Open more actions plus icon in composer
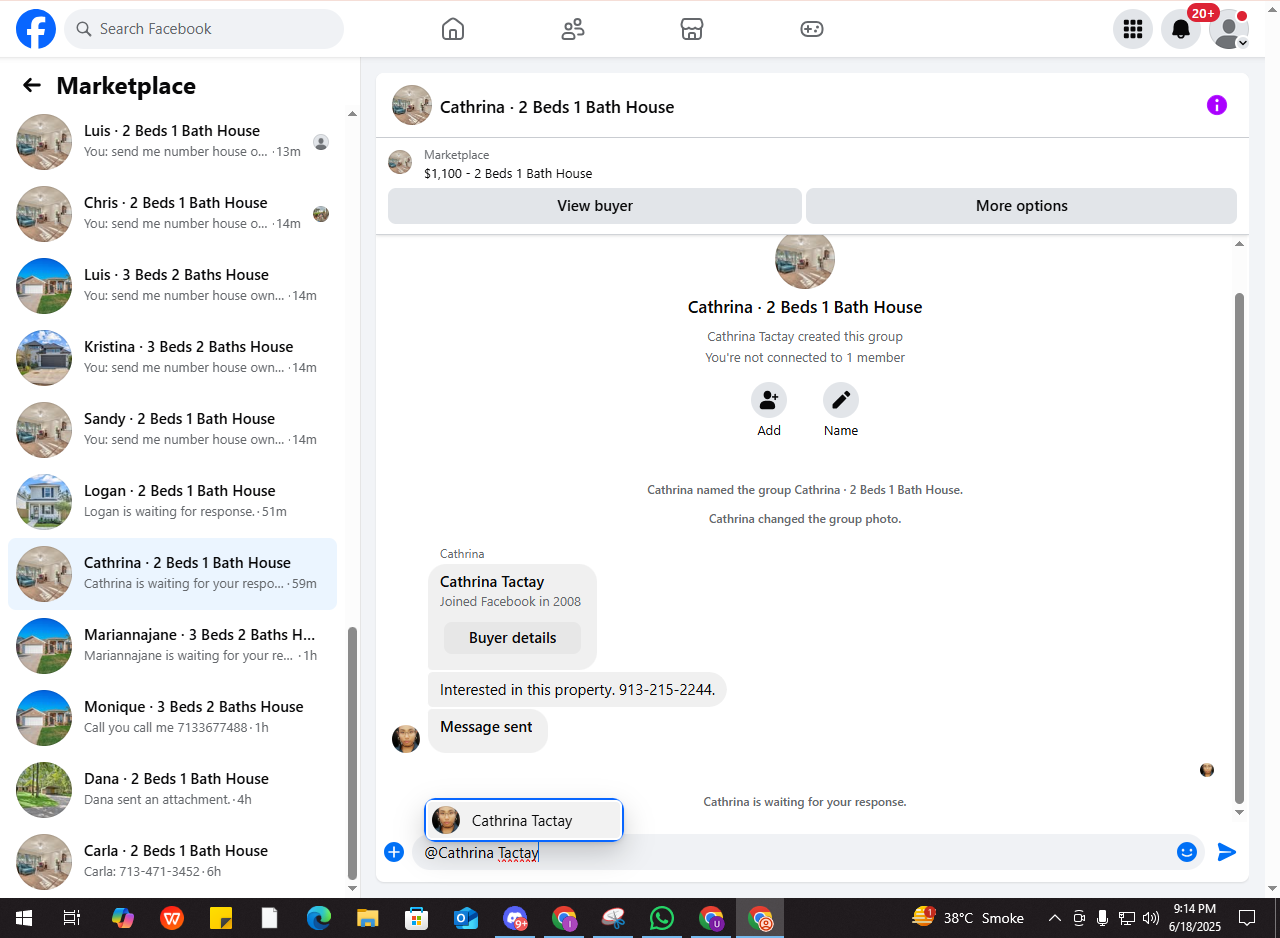 pyautogui.click(x=394, y=852)
